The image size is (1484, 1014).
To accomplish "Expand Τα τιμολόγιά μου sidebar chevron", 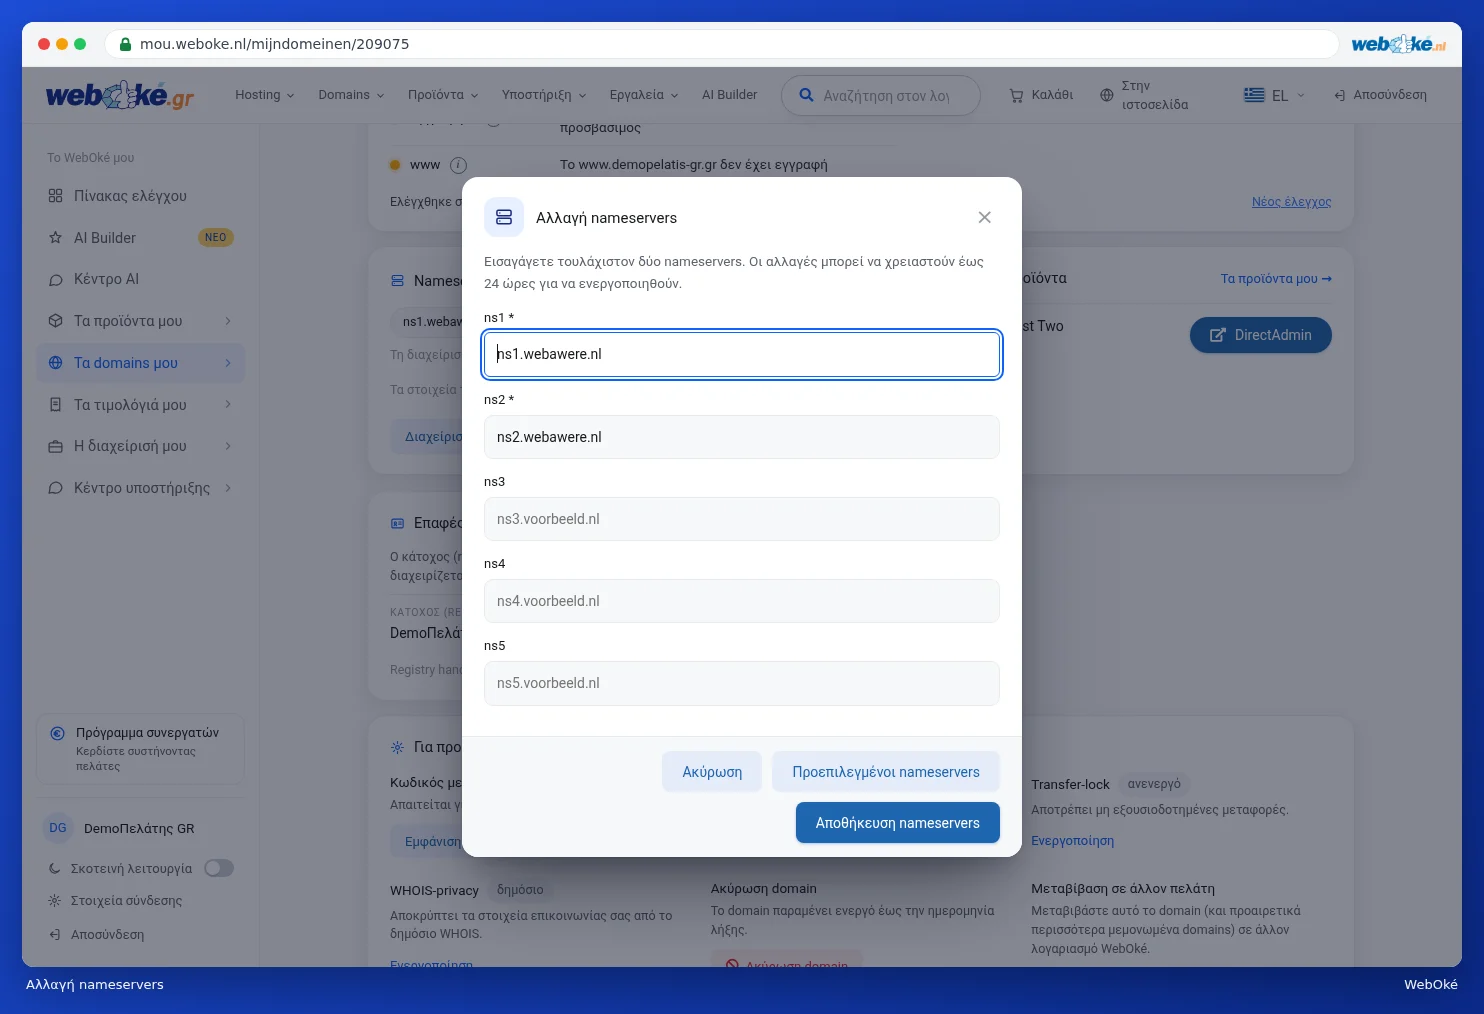I will pyautogui.click(x=228, y=404).
